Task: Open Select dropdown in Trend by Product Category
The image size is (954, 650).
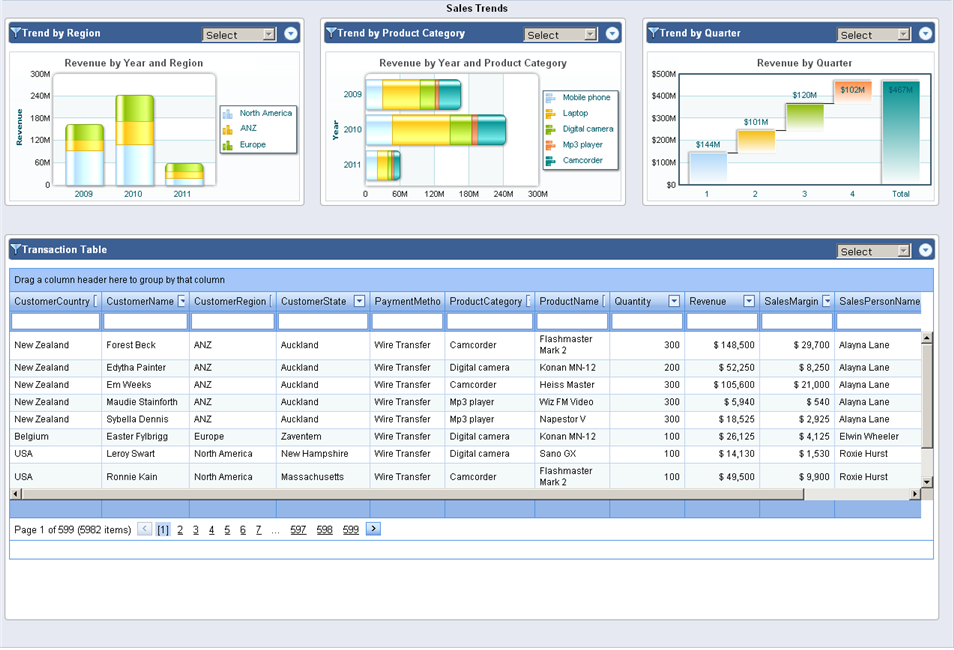Action: pyautogui.click(x=560, y=35)
